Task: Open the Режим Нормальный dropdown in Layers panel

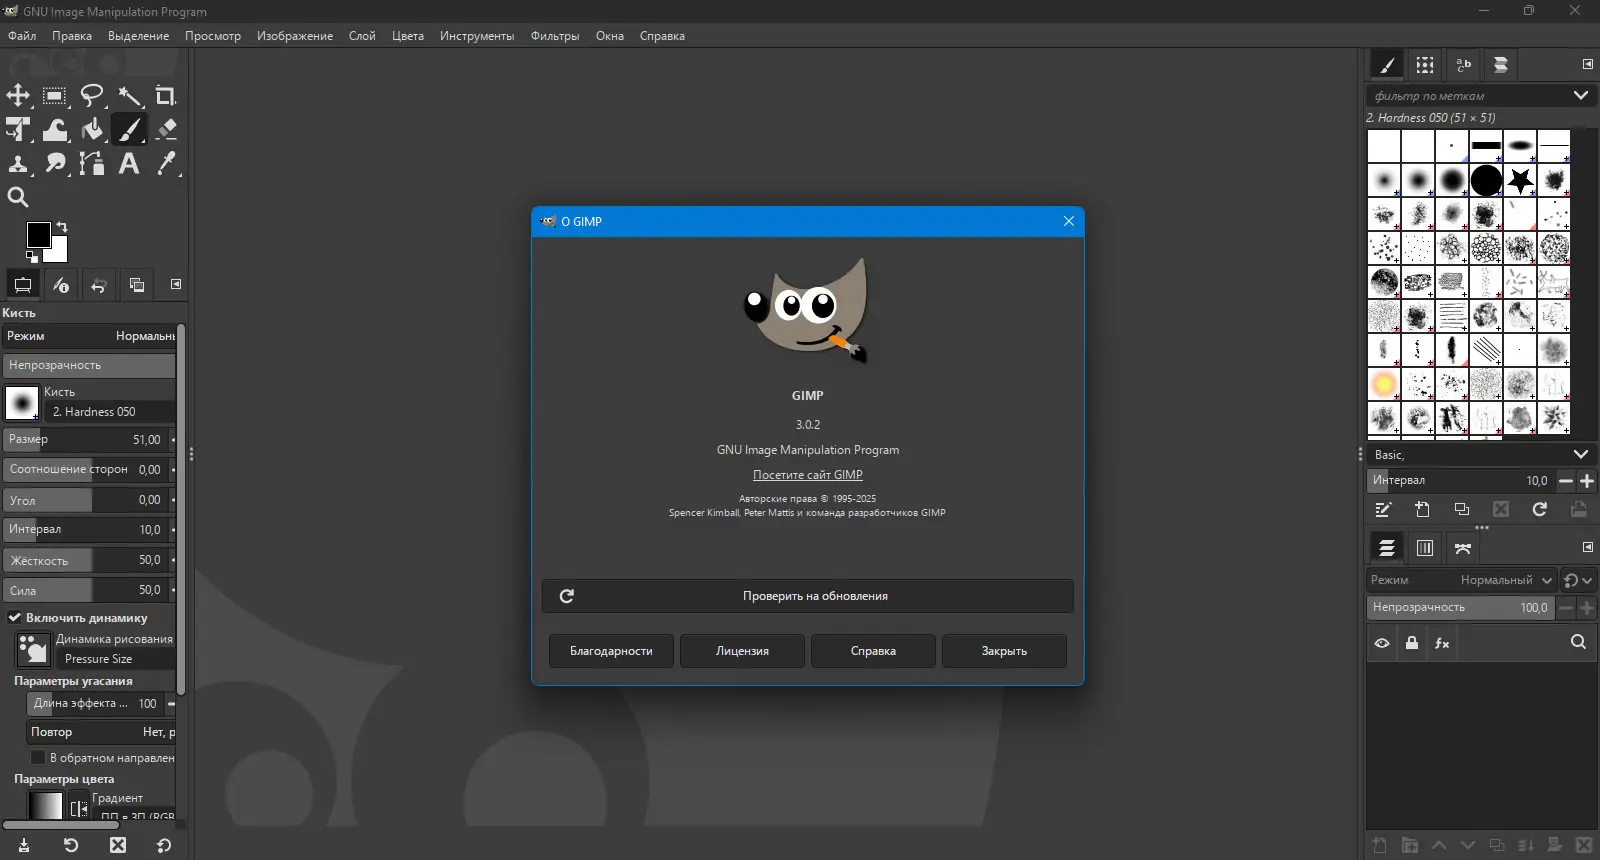Action: 1461,580
